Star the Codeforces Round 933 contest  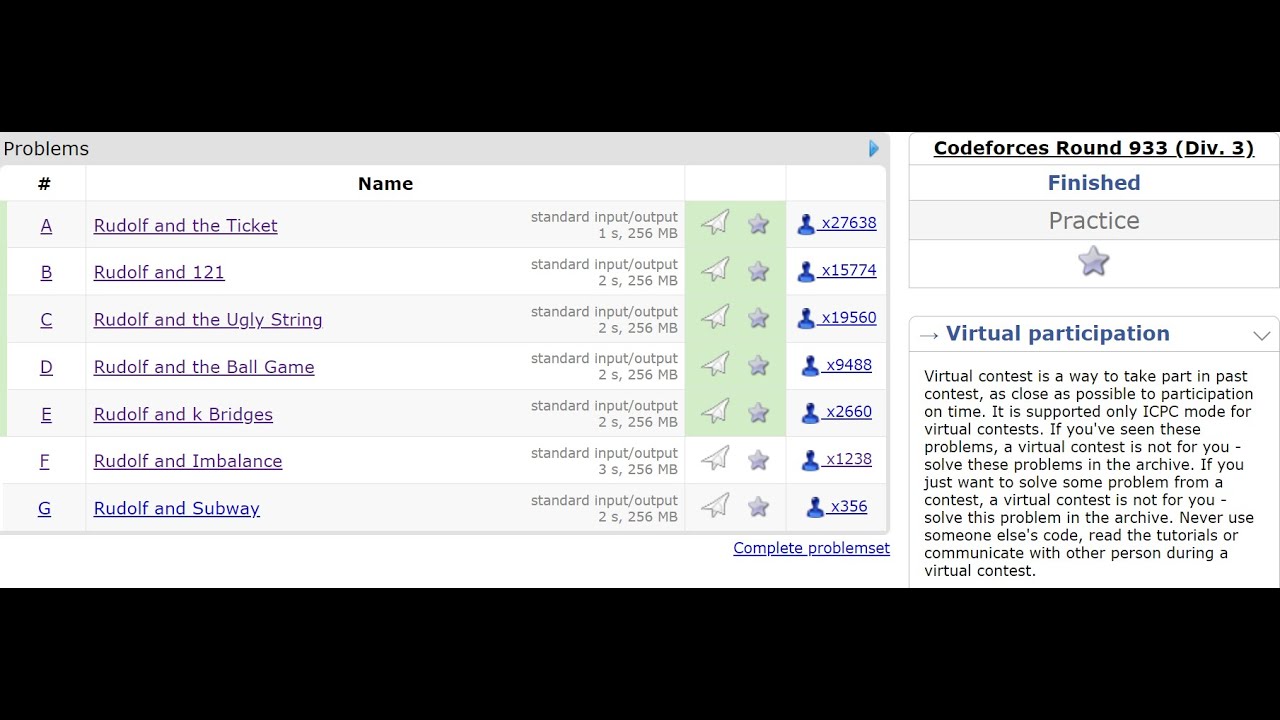coord(1094,262)
